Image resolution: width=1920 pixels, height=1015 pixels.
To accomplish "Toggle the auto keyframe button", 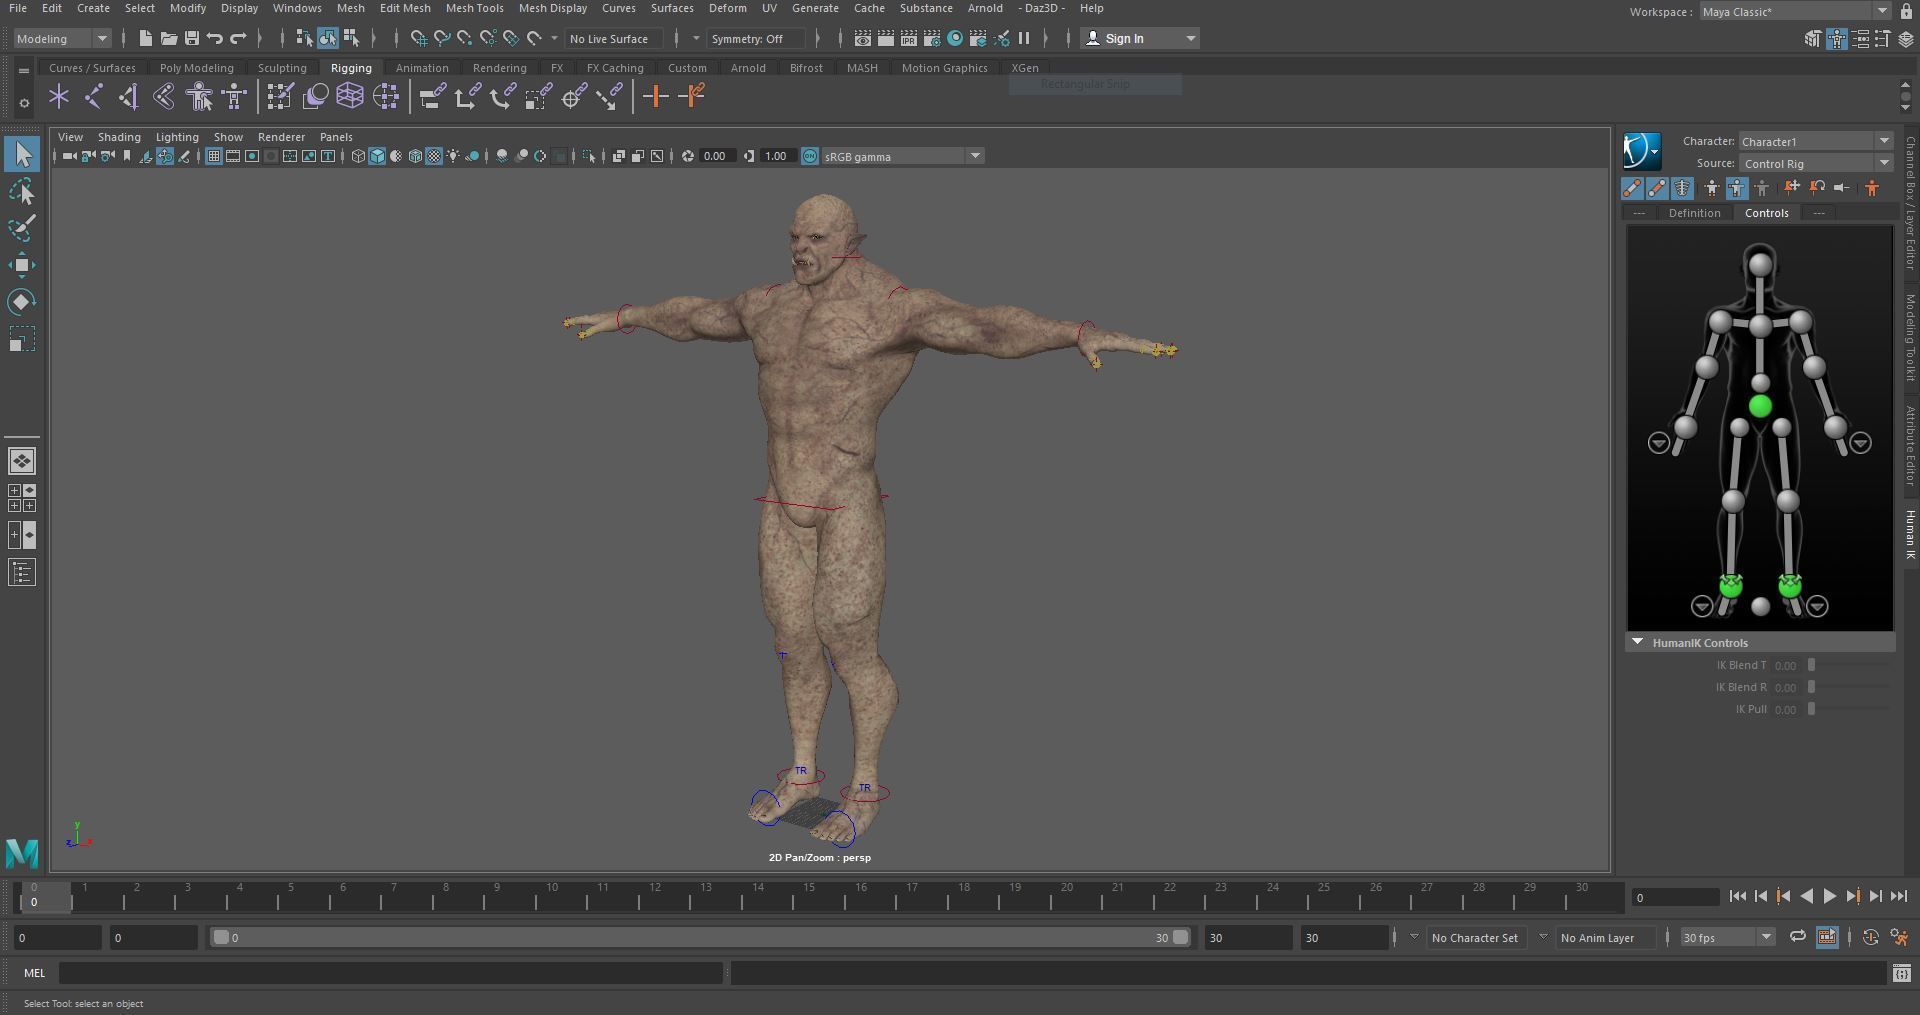I will (1871, 937).
